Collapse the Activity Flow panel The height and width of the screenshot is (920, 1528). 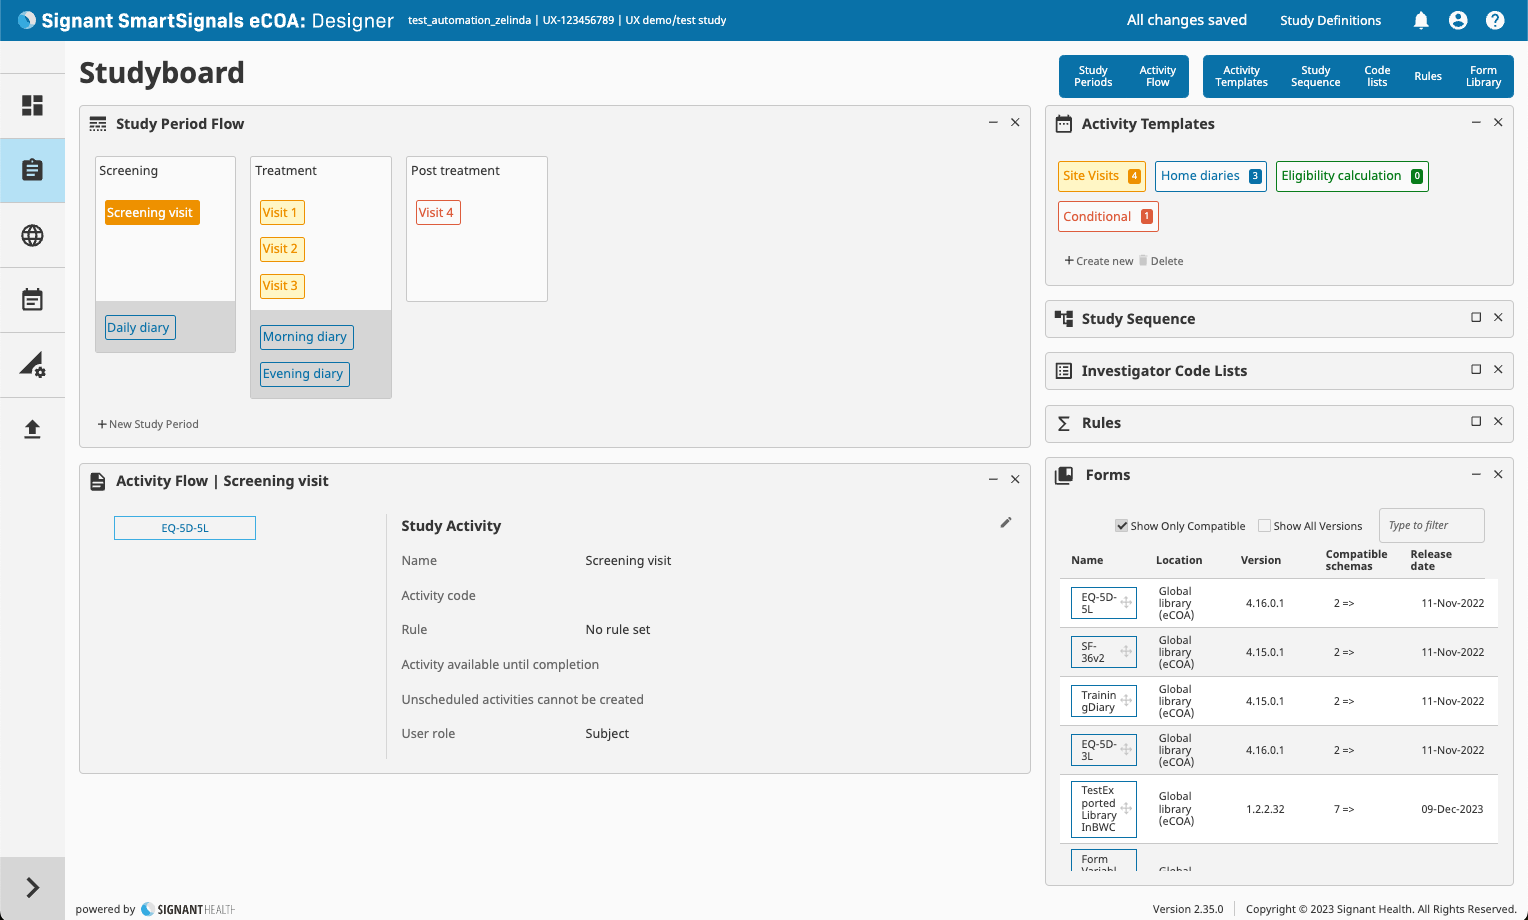click(x=993, y=479)
